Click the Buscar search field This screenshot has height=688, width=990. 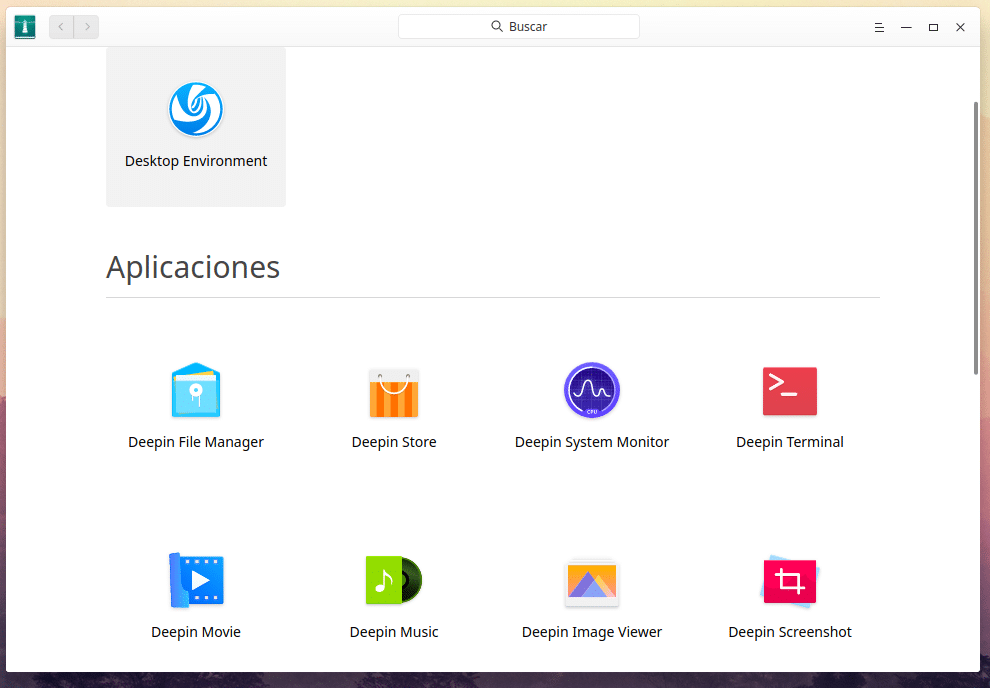click(519, 27)
